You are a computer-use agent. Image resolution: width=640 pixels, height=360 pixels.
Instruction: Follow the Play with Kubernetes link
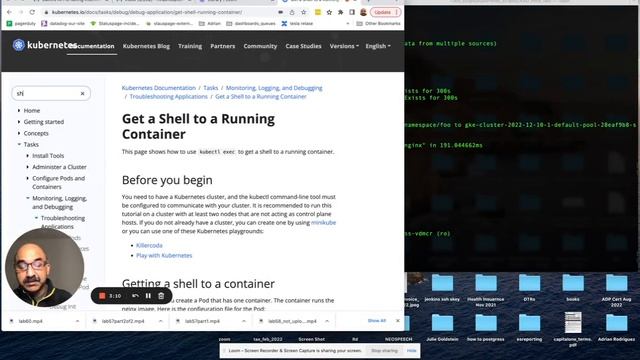click(x=164, y=256)
